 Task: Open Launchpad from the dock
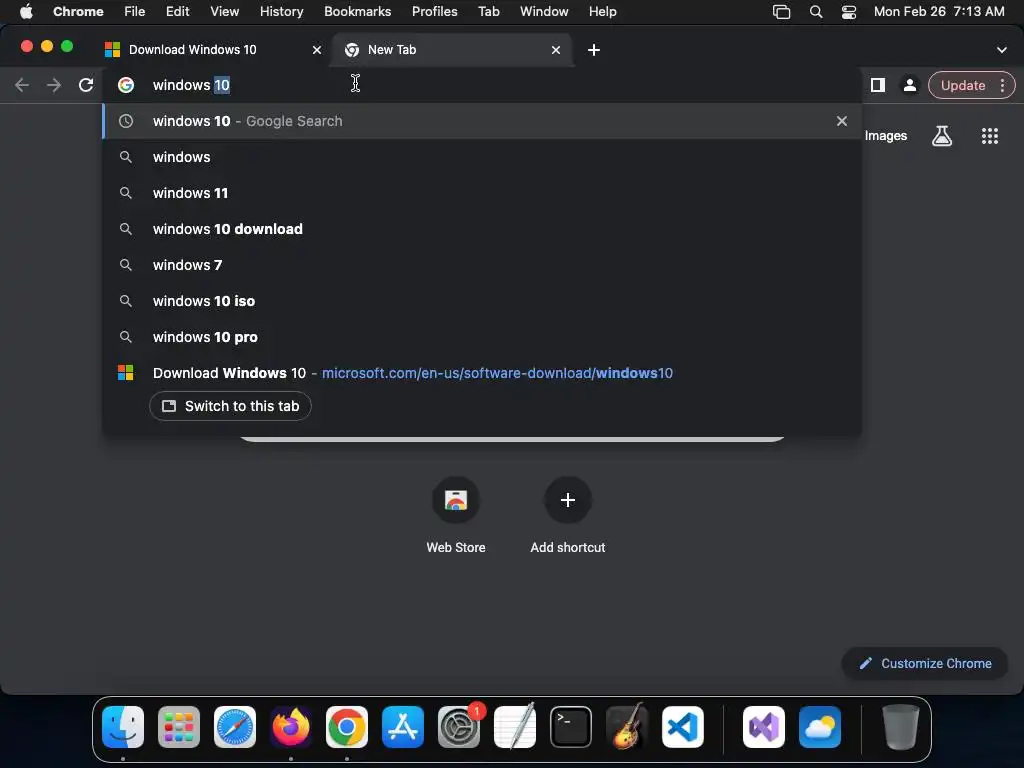tap(179, 727)
